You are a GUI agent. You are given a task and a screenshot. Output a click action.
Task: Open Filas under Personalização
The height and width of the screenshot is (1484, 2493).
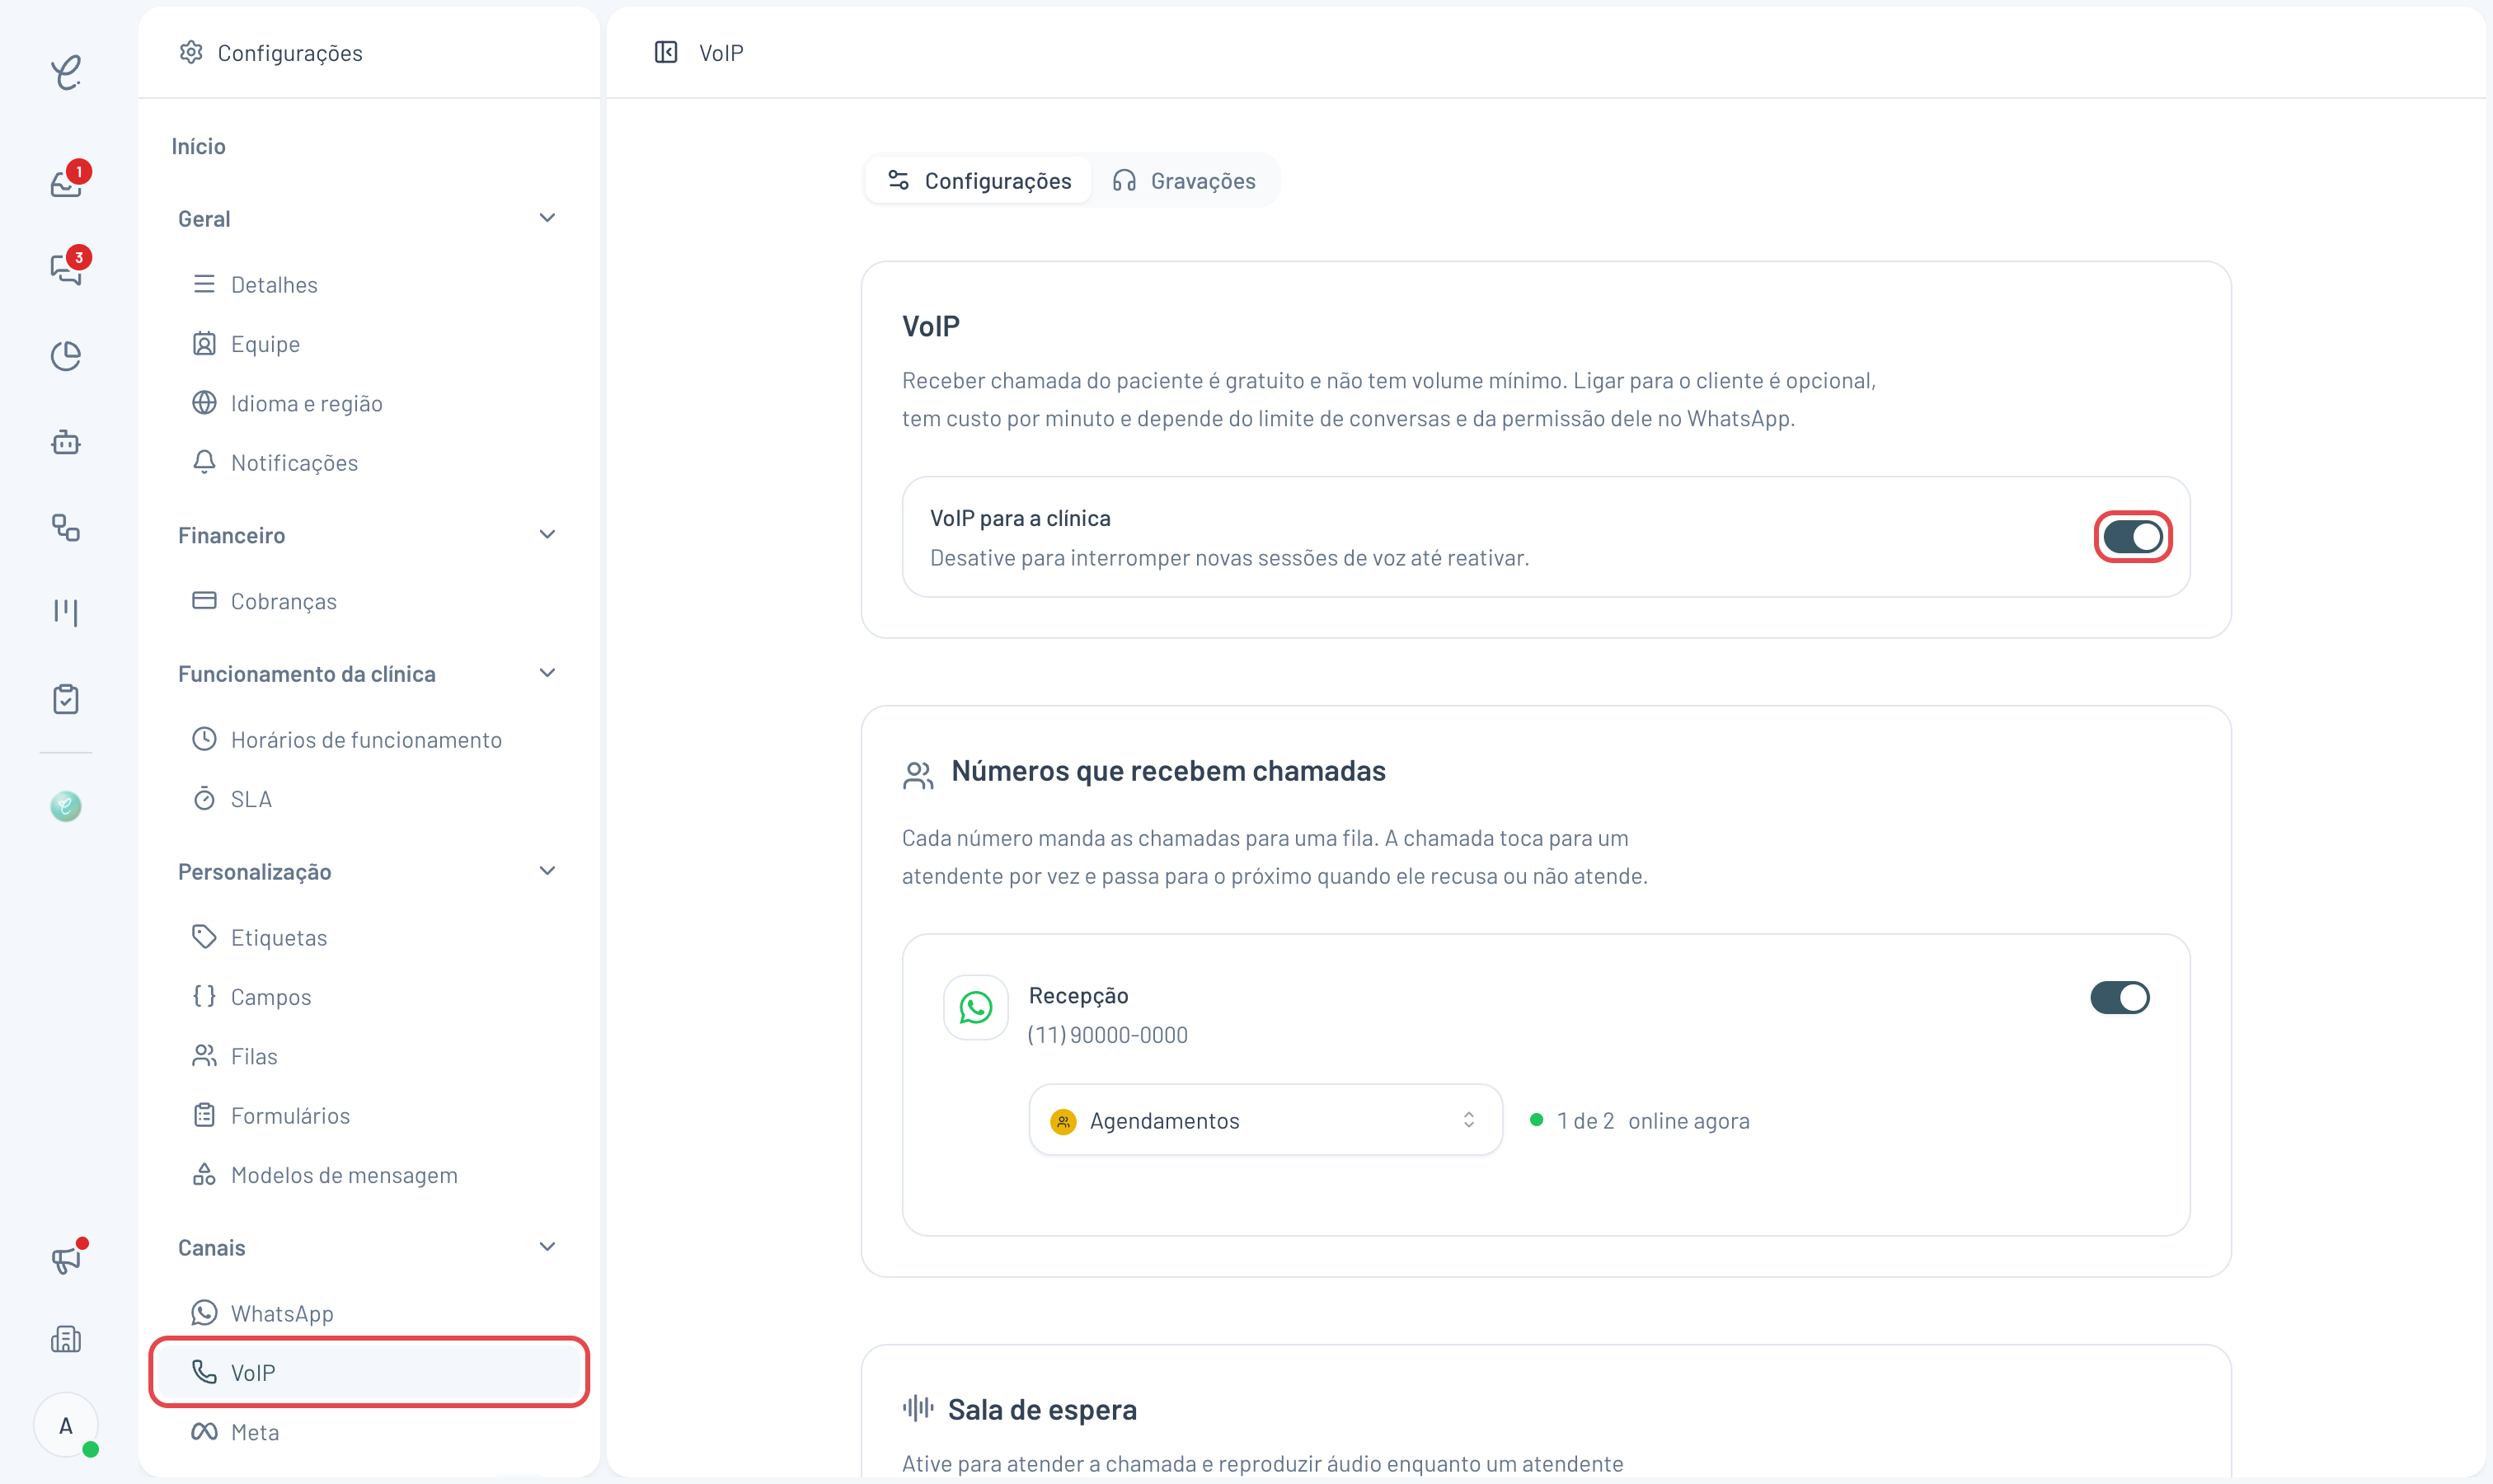[369, 1056]
